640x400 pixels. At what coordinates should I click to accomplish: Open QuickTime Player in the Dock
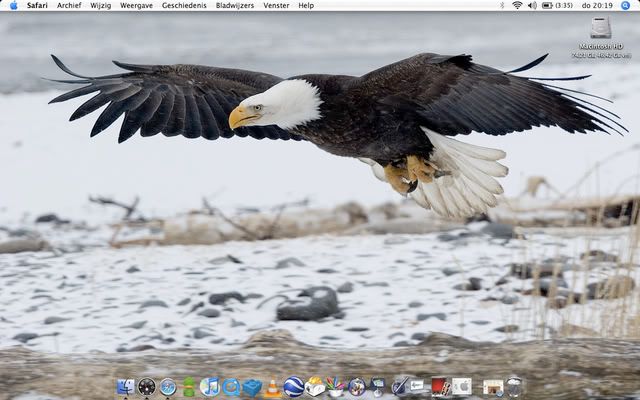(x=231, y=387)
